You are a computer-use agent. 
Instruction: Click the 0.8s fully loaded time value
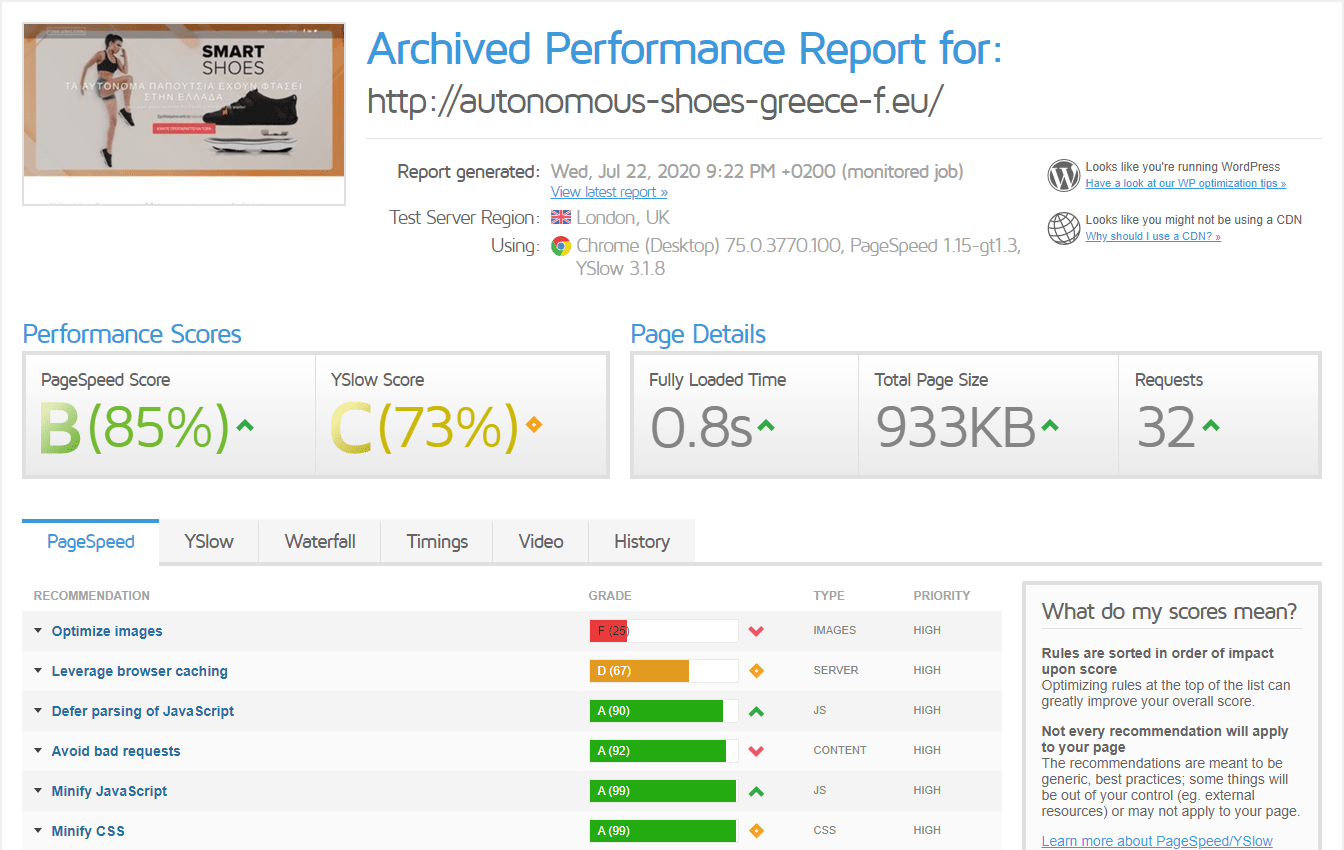[701, 427]
